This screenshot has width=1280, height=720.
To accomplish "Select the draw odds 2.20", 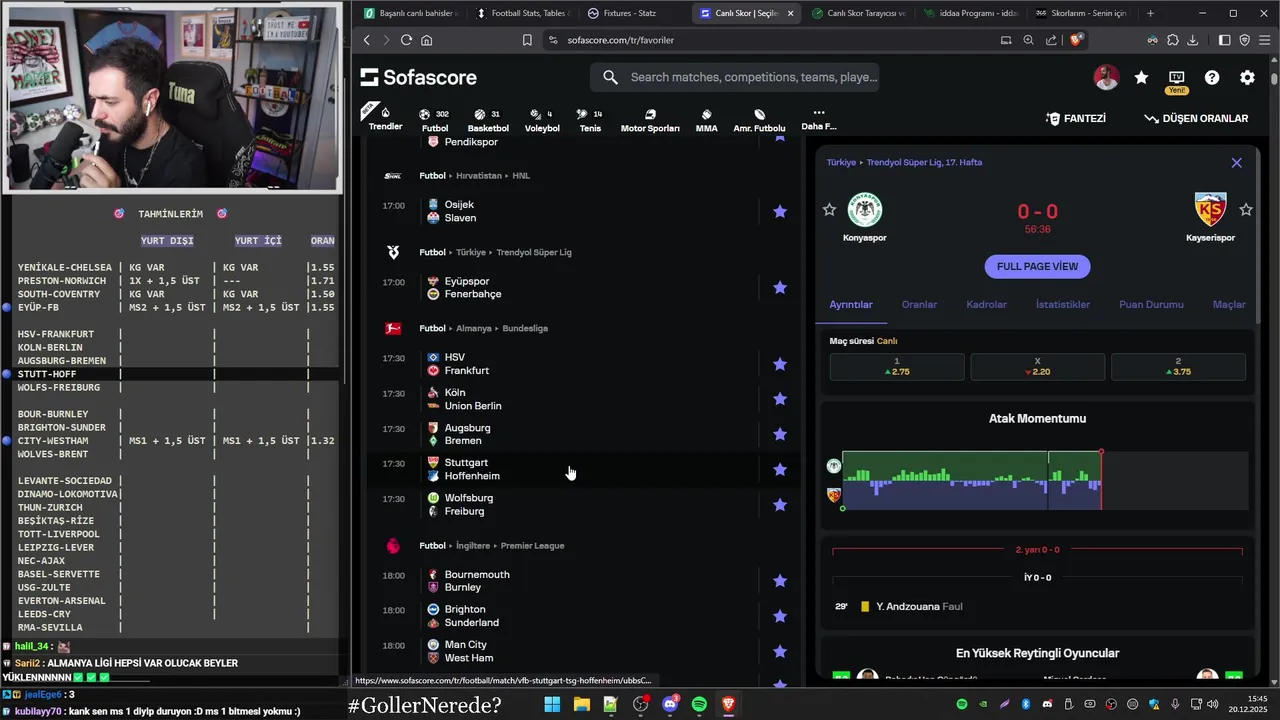I will click(1037, 367).
